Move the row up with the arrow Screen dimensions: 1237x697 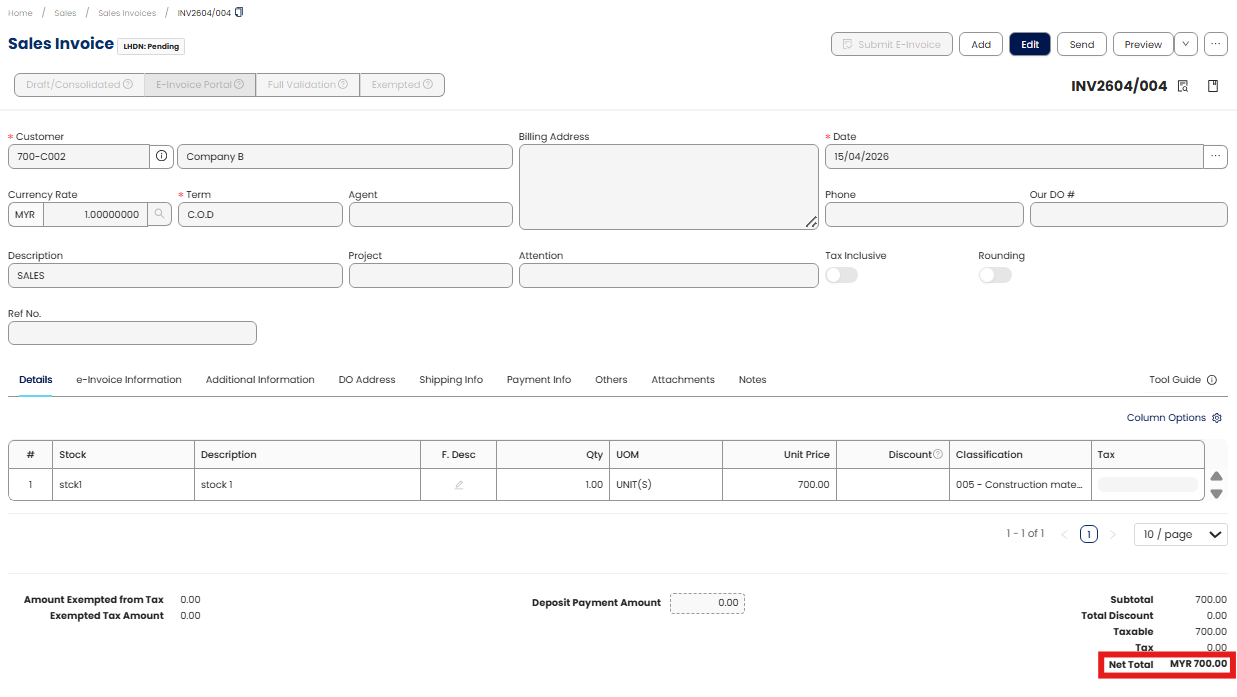point(1217,477)
